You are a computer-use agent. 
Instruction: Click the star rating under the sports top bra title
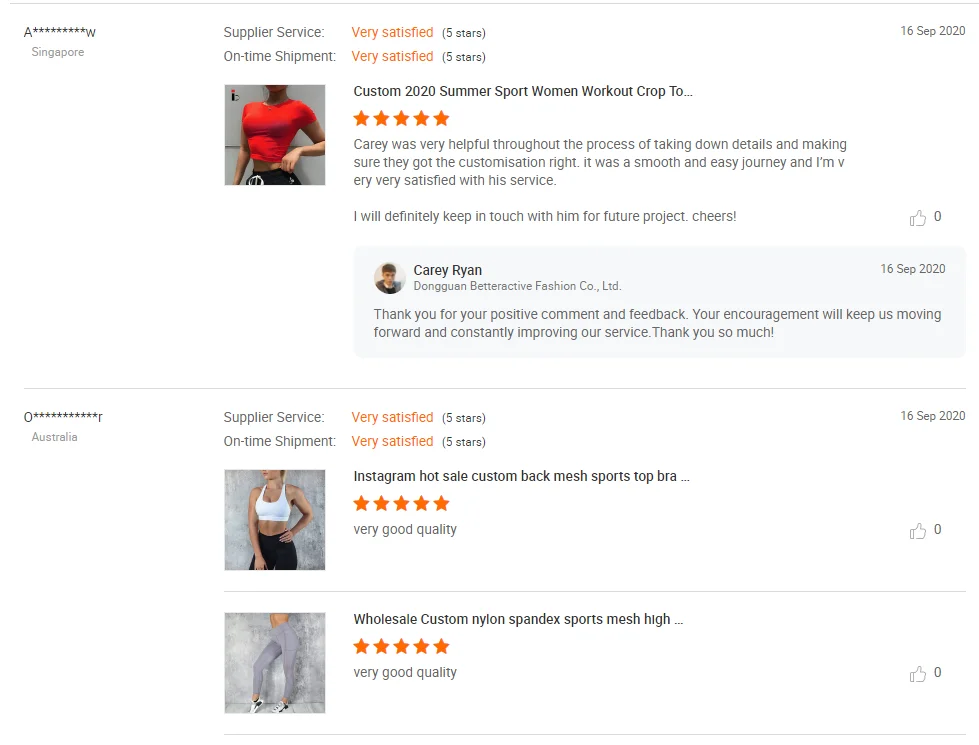pyautogui.click(x=401, y=503)
